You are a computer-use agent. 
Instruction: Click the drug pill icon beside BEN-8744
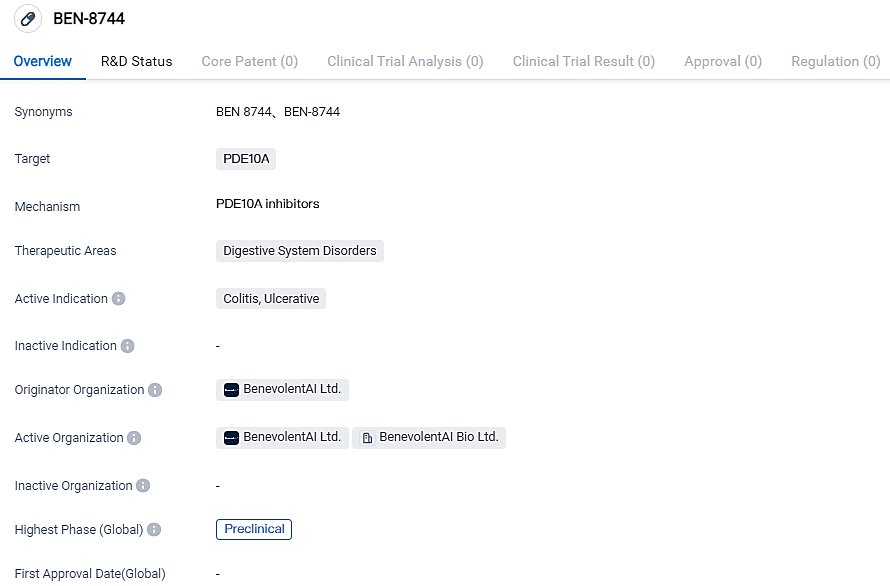(x=28, y=19)
